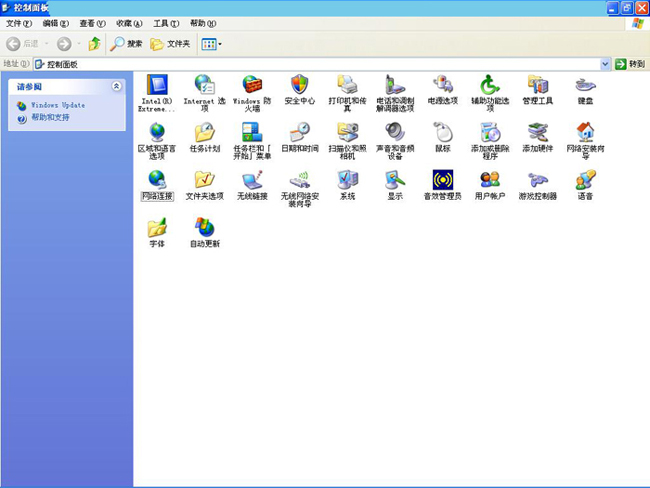Open the 查看(V) menu

93,23
